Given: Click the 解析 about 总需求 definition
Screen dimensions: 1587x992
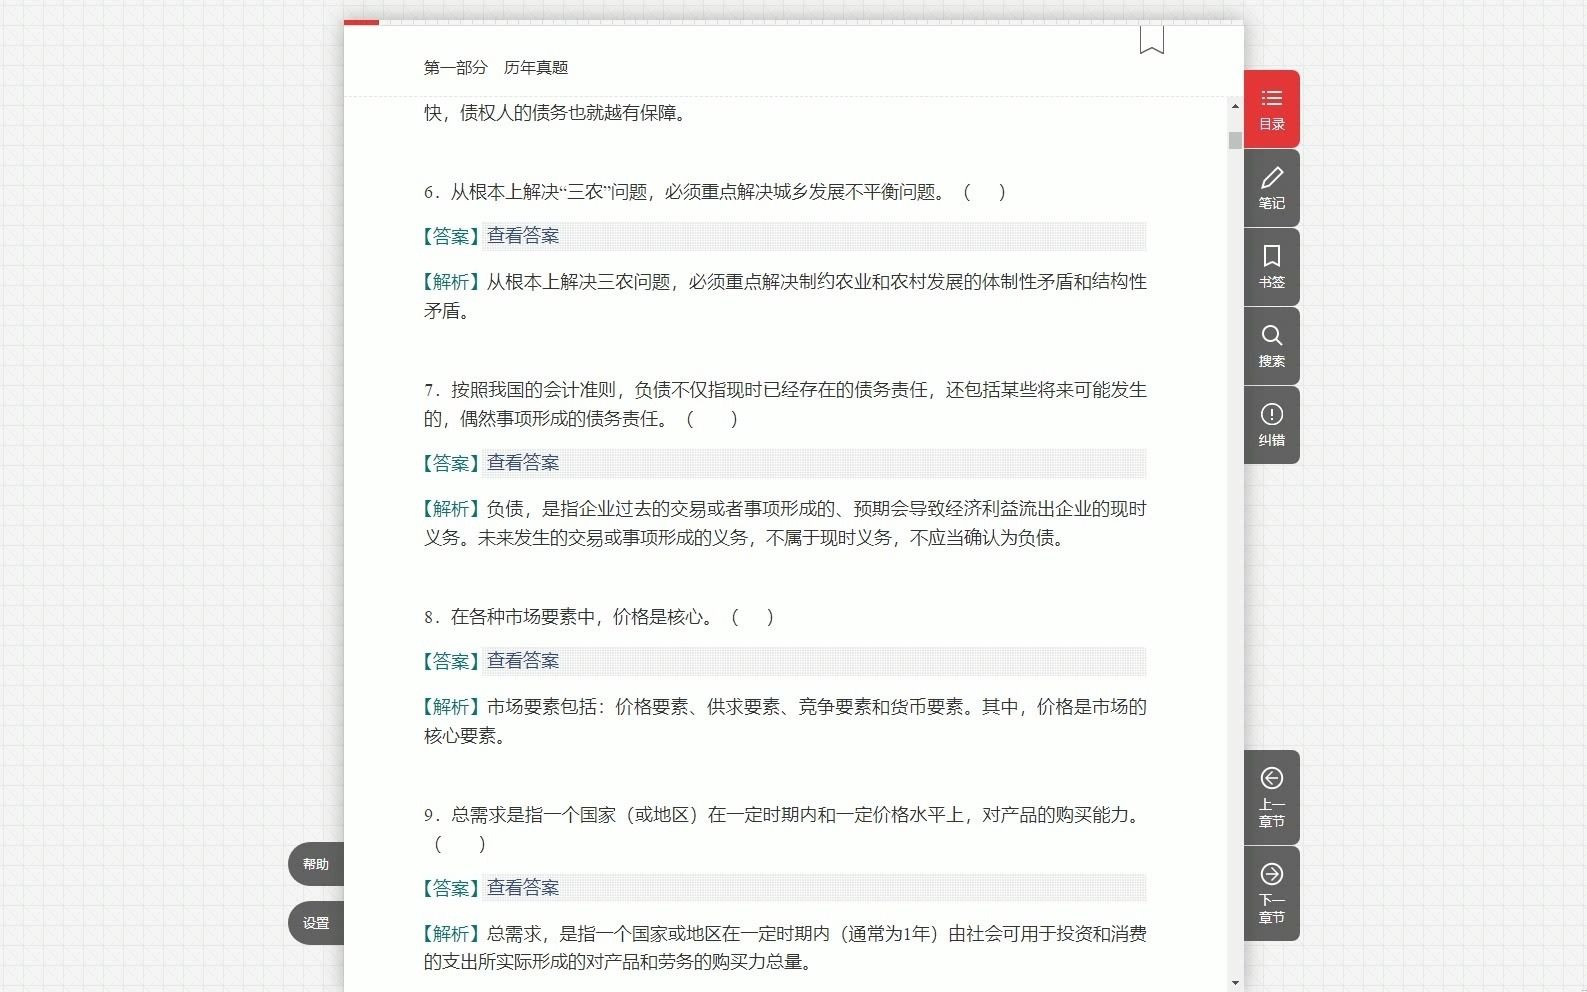Looking at the screenshot, I should (785, 947).
